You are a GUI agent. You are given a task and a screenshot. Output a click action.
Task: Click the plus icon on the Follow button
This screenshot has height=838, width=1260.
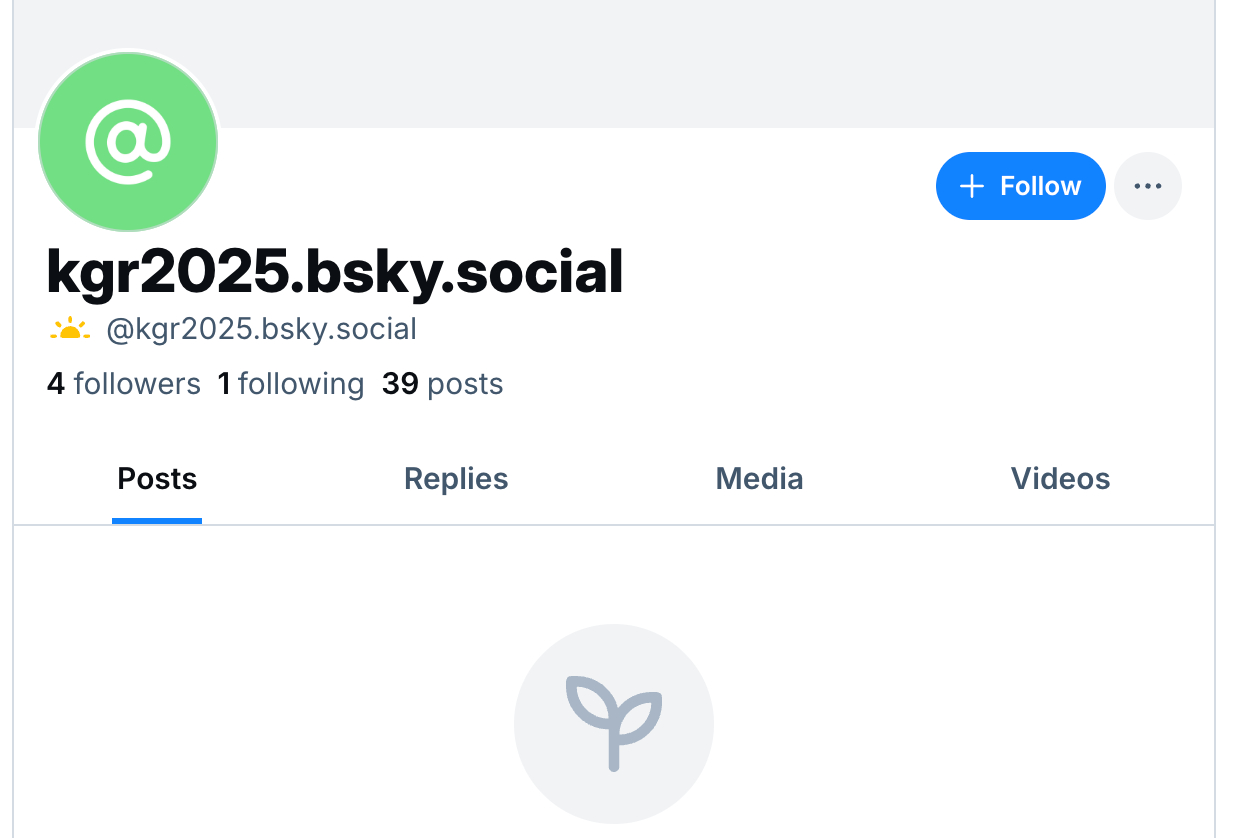tap(971, 186)
